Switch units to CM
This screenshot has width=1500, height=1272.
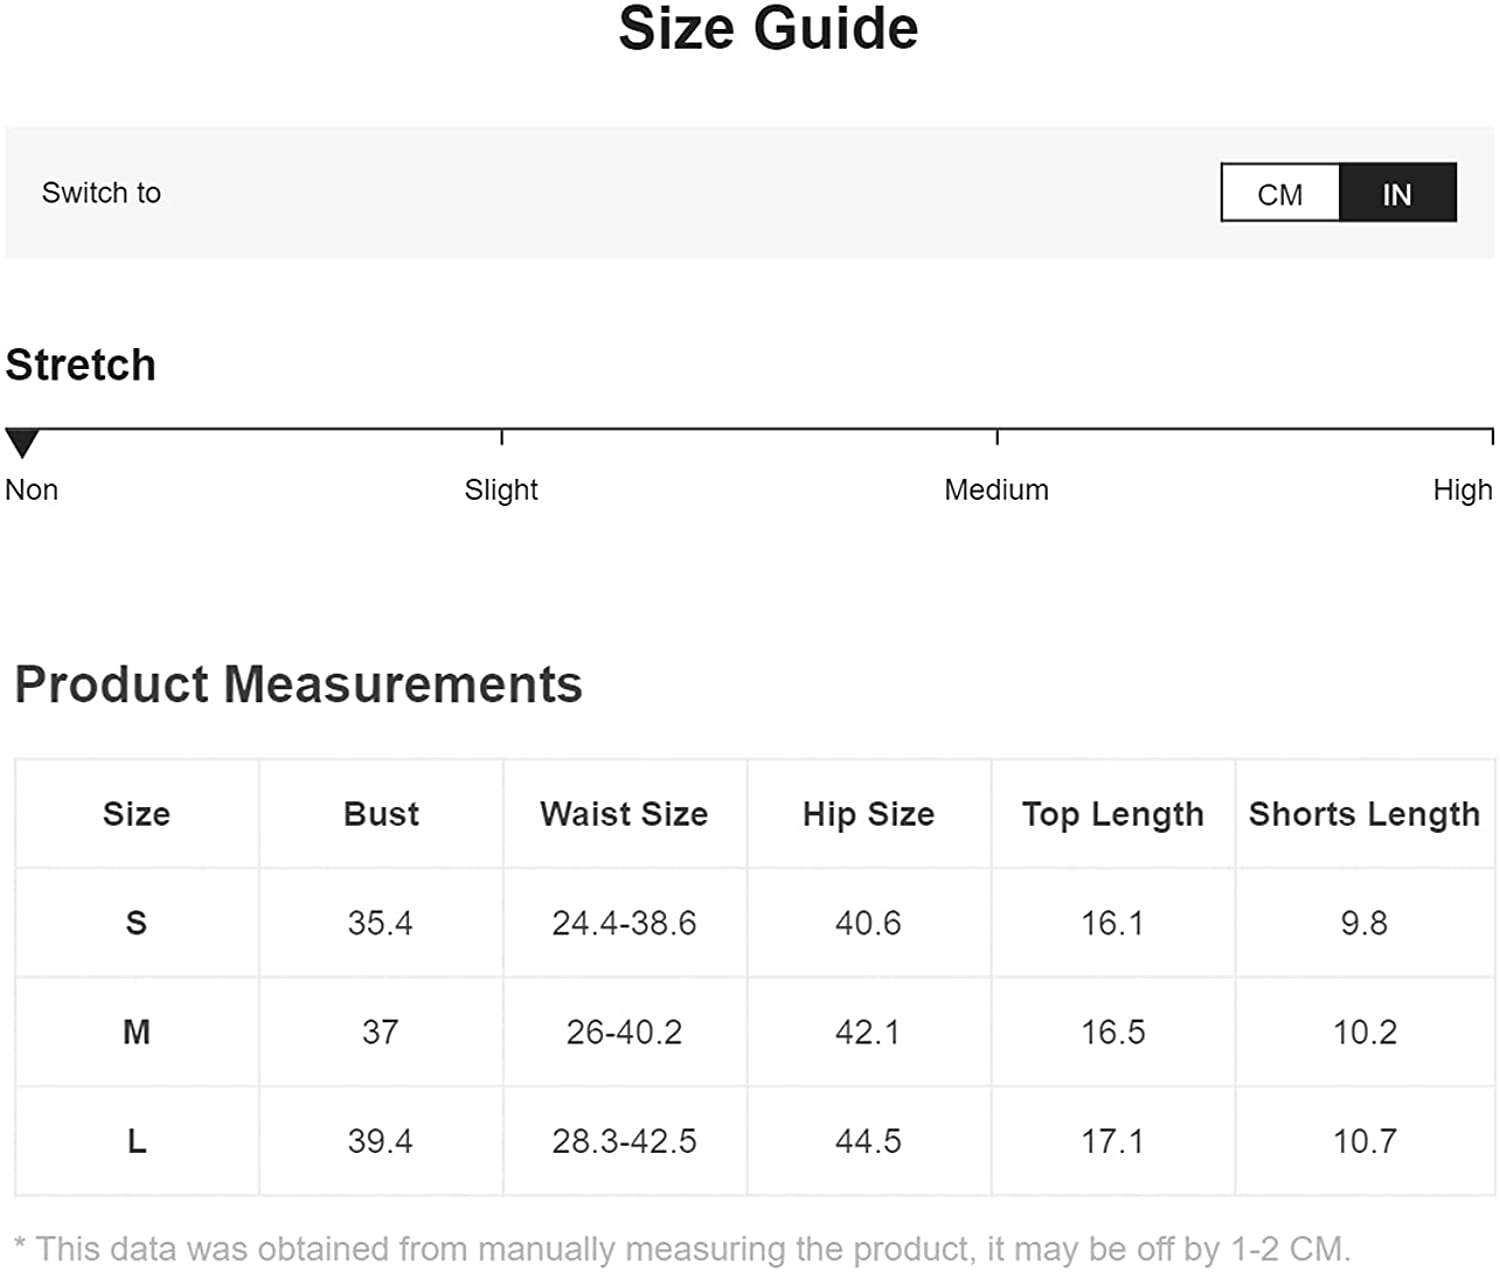pos(1280,193)
